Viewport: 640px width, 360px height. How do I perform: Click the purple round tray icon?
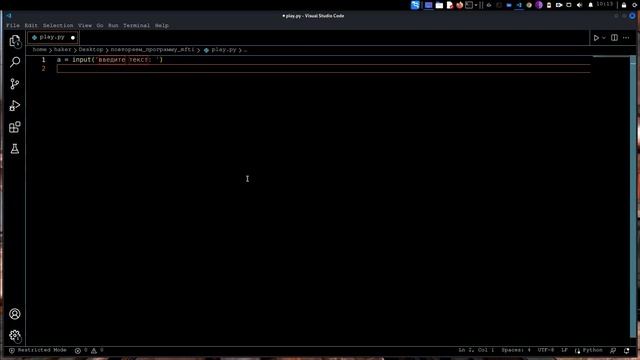pos(539,5)
